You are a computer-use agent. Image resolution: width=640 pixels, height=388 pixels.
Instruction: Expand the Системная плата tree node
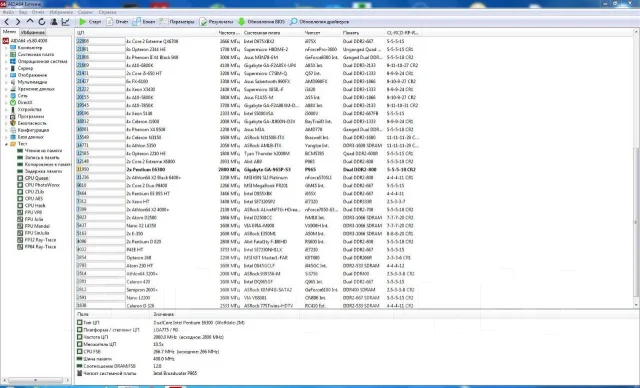(x=6, y=55)
